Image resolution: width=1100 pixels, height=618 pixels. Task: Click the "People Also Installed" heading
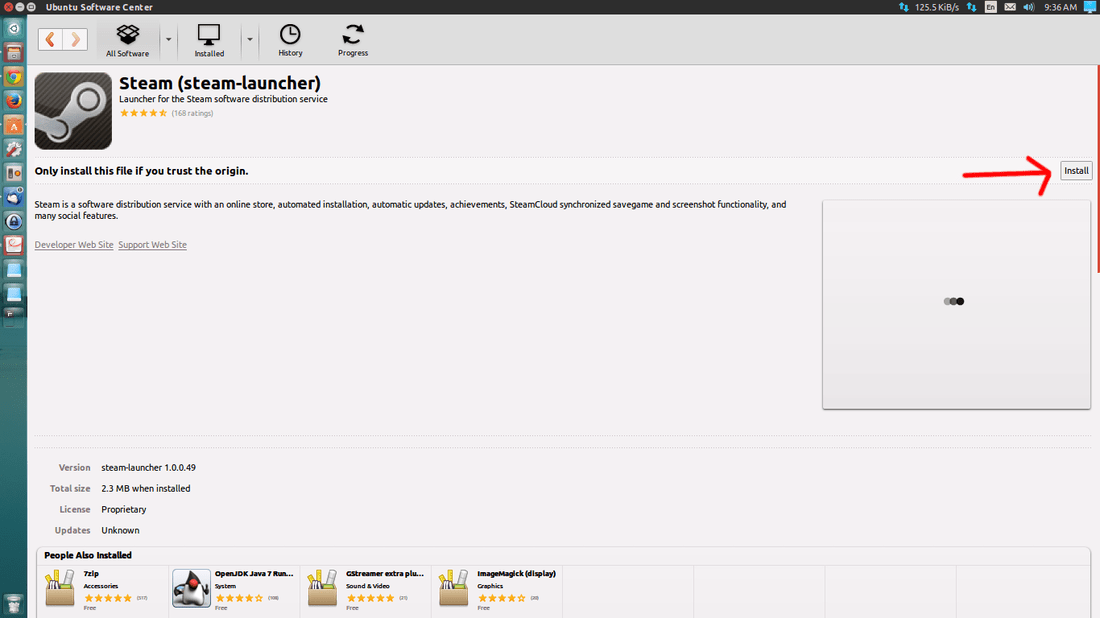88,555
